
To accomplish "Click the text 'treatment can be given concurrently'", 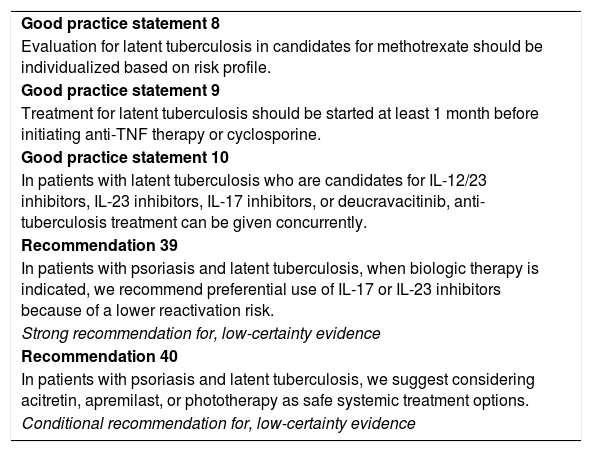I will [x=238, y=223].
